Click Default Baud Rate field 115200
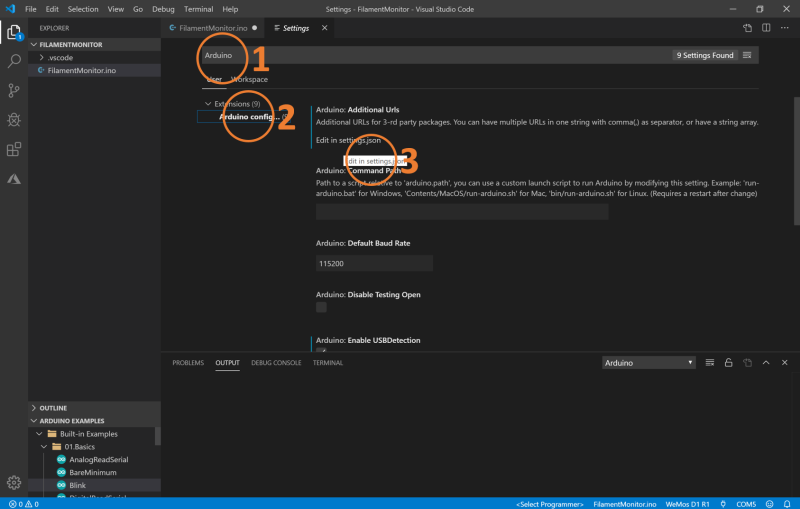This screenshot has width=800, height=509. 374,263
